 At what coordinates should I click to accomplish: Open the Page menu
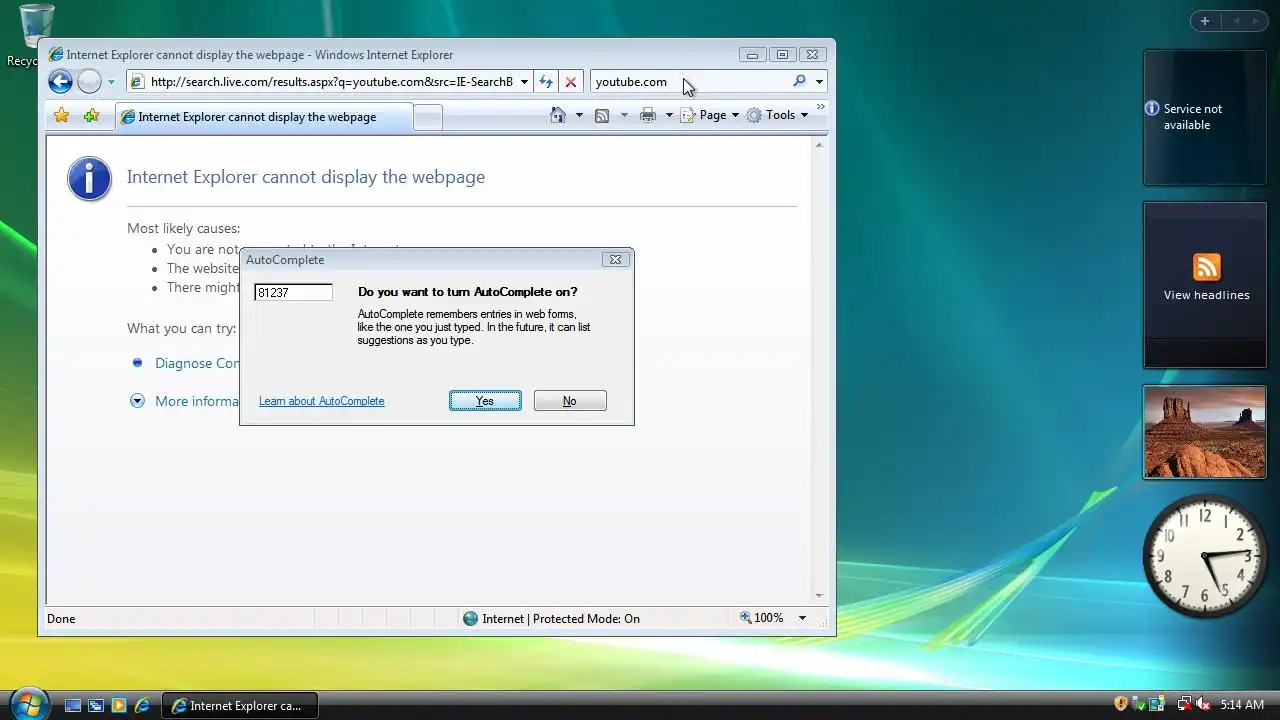[710, 115]
